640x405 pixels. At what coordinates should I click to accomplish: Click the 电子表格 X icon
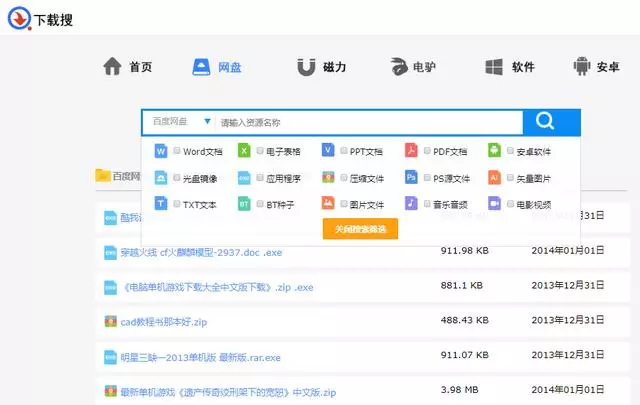click(x=244, y=151)
